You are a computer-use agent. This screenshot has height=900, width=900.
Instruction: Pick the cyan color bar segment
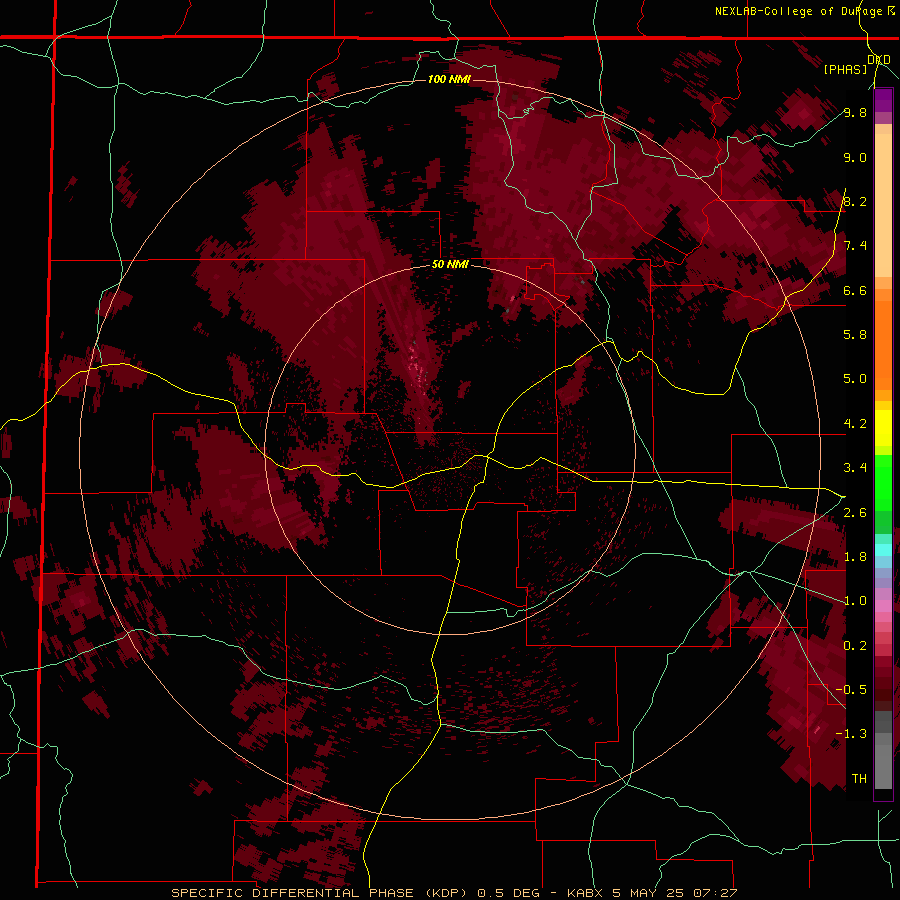pos(883,550)
